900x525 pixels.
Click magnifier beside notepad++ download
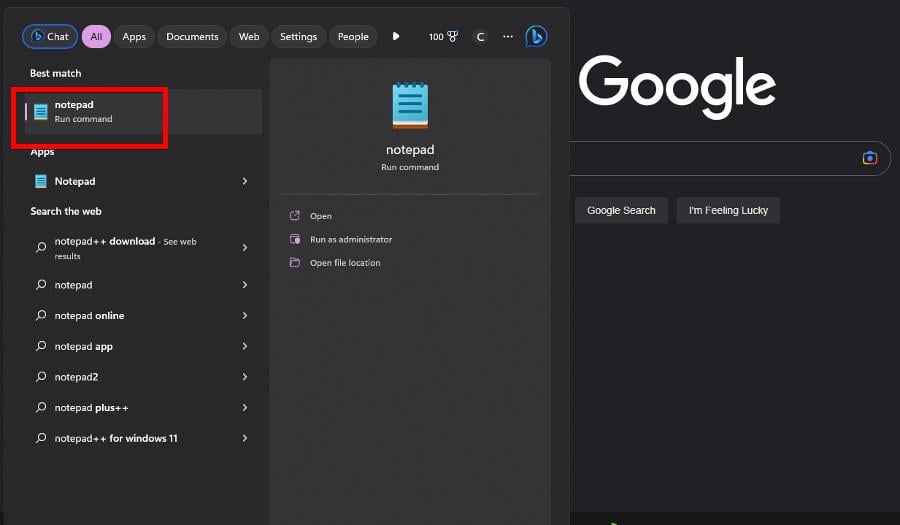click(x=41, y=247)
